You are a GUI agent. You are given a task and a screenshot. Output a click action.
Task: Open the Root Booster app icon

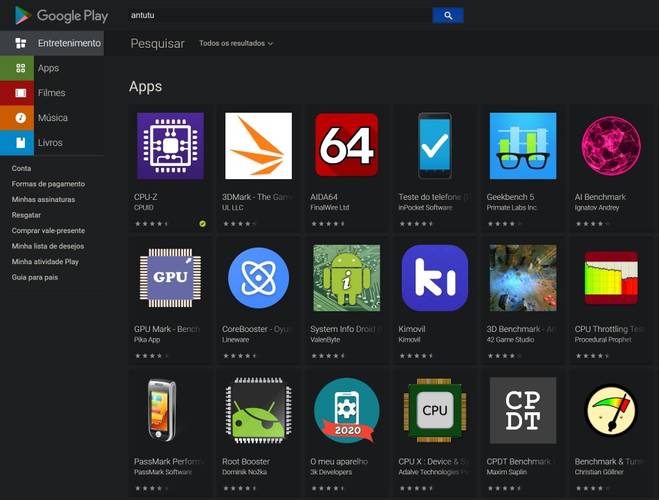(x=258, y=411)
